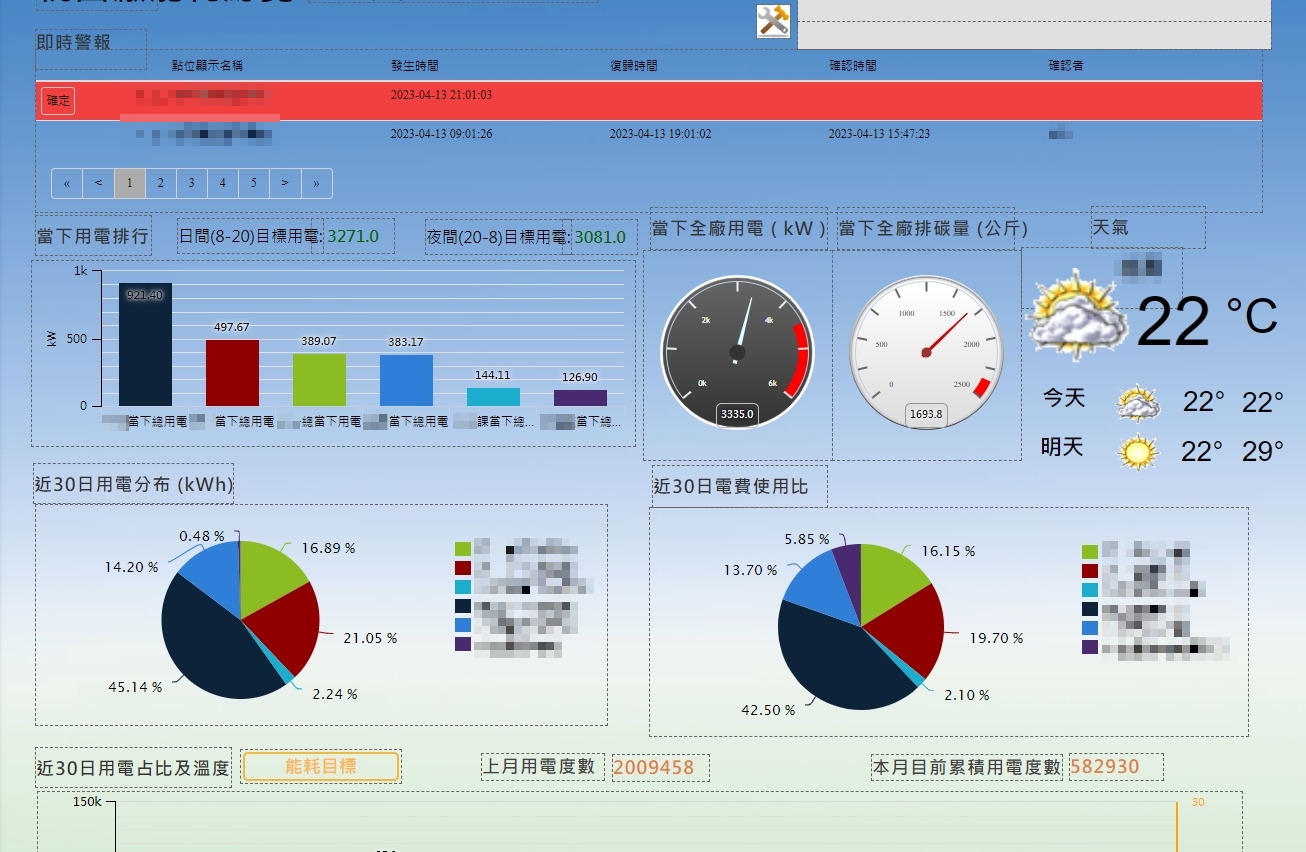Viewport: 1306px width, 852px height.
Task: Go to alarm list page 2
Action: click(x=161, y=184)
